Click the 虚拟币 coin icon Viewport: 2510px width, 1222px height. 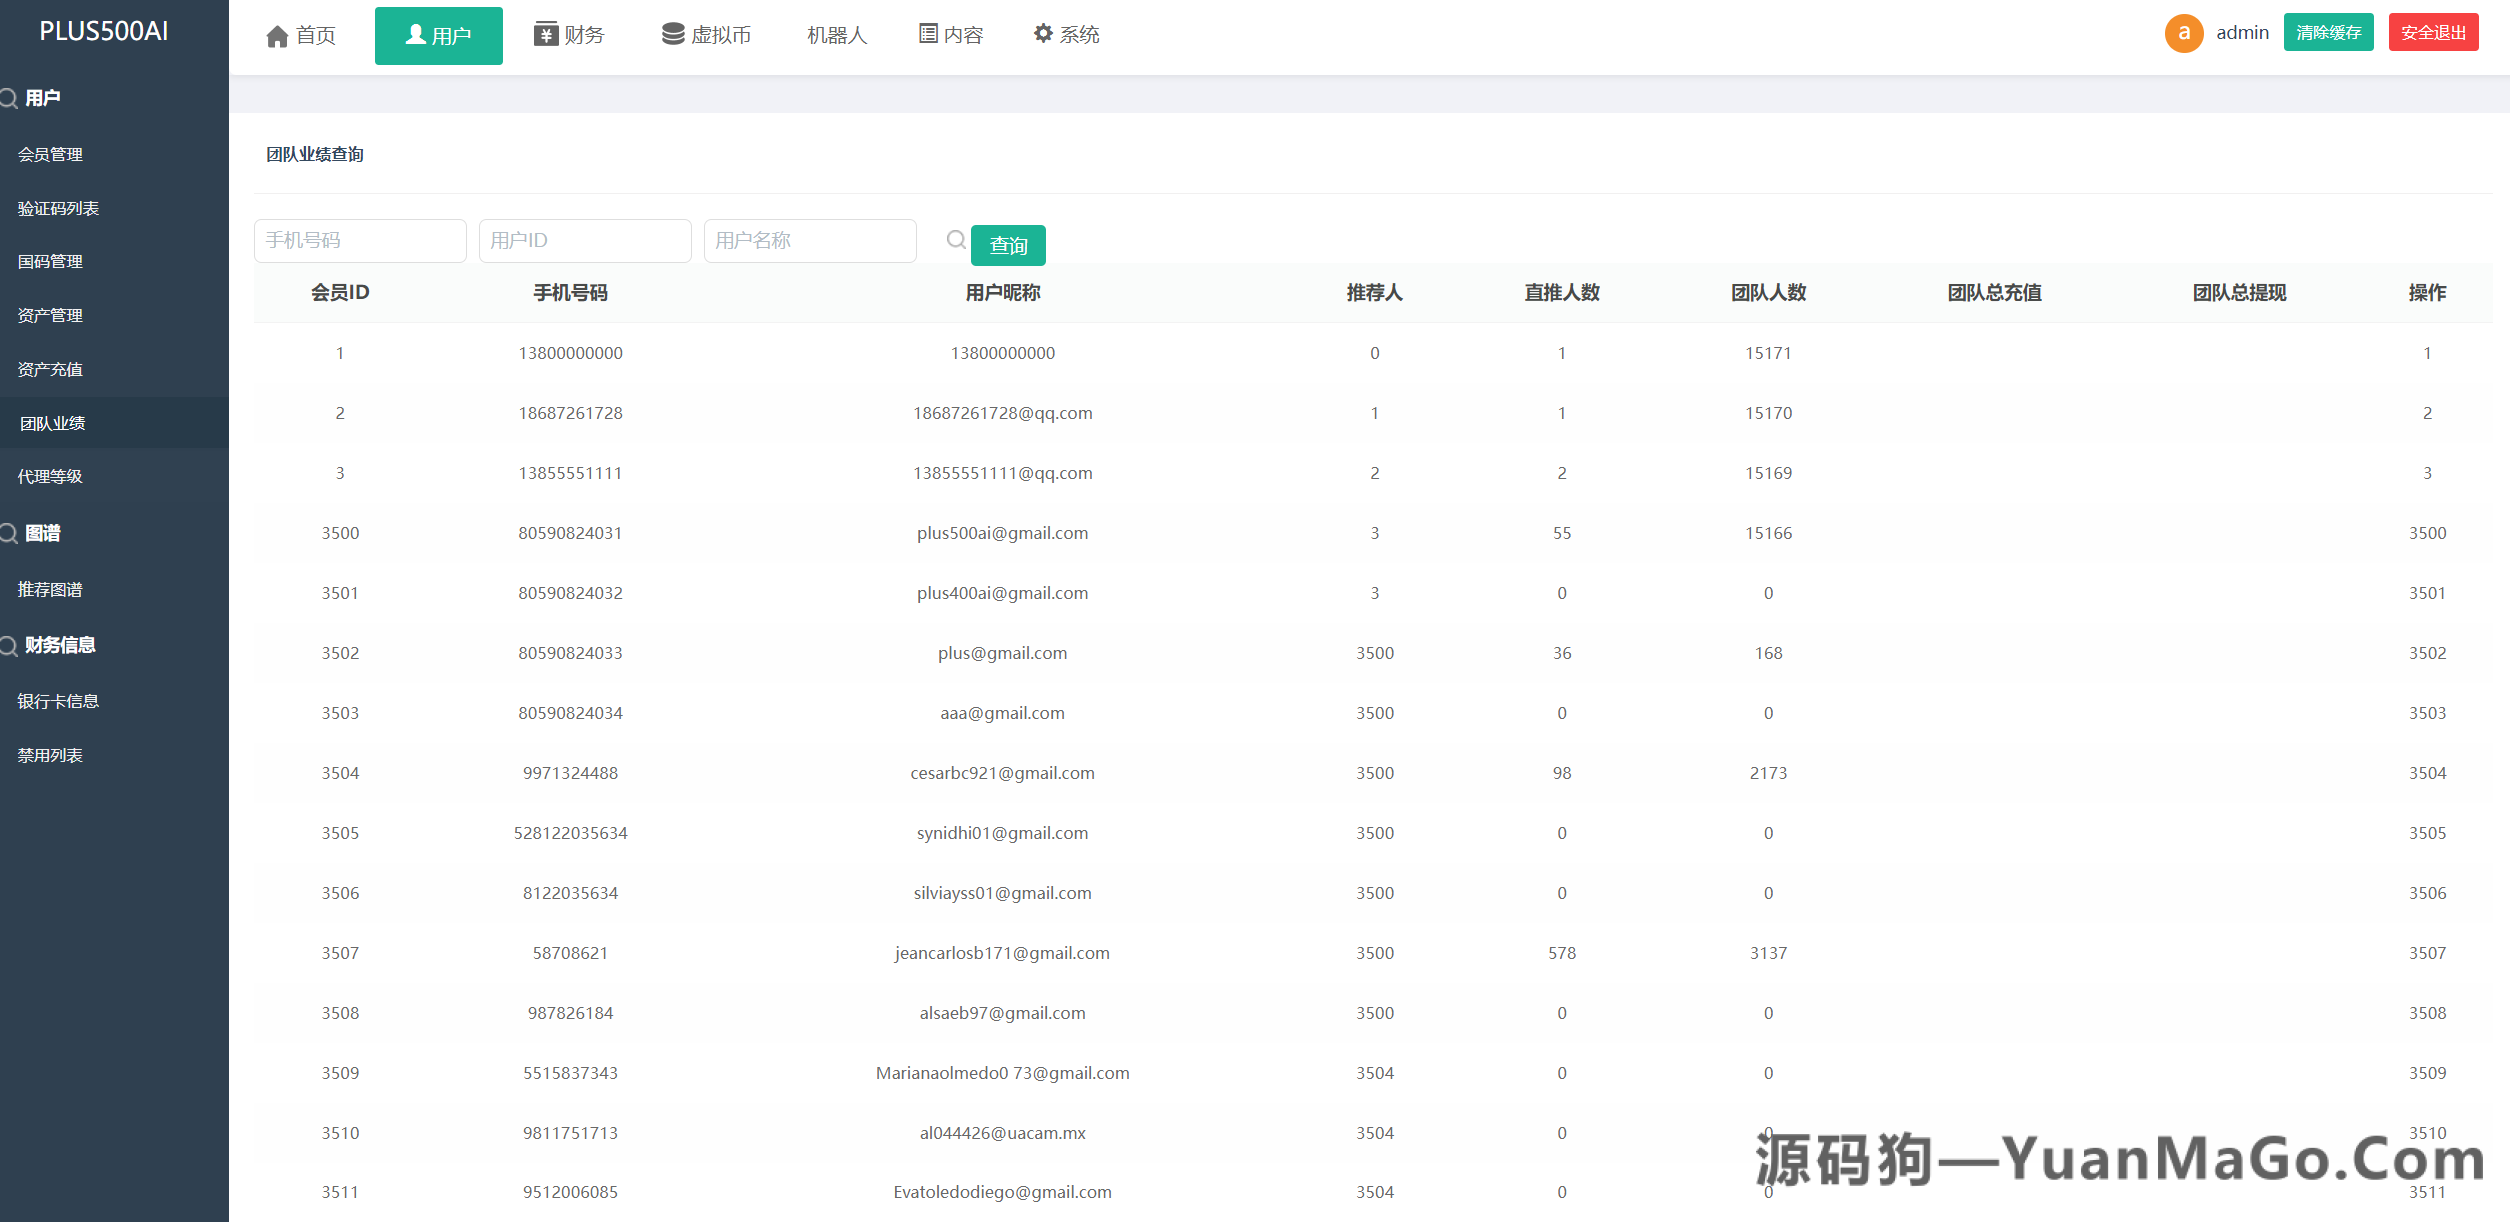(671, 34)
